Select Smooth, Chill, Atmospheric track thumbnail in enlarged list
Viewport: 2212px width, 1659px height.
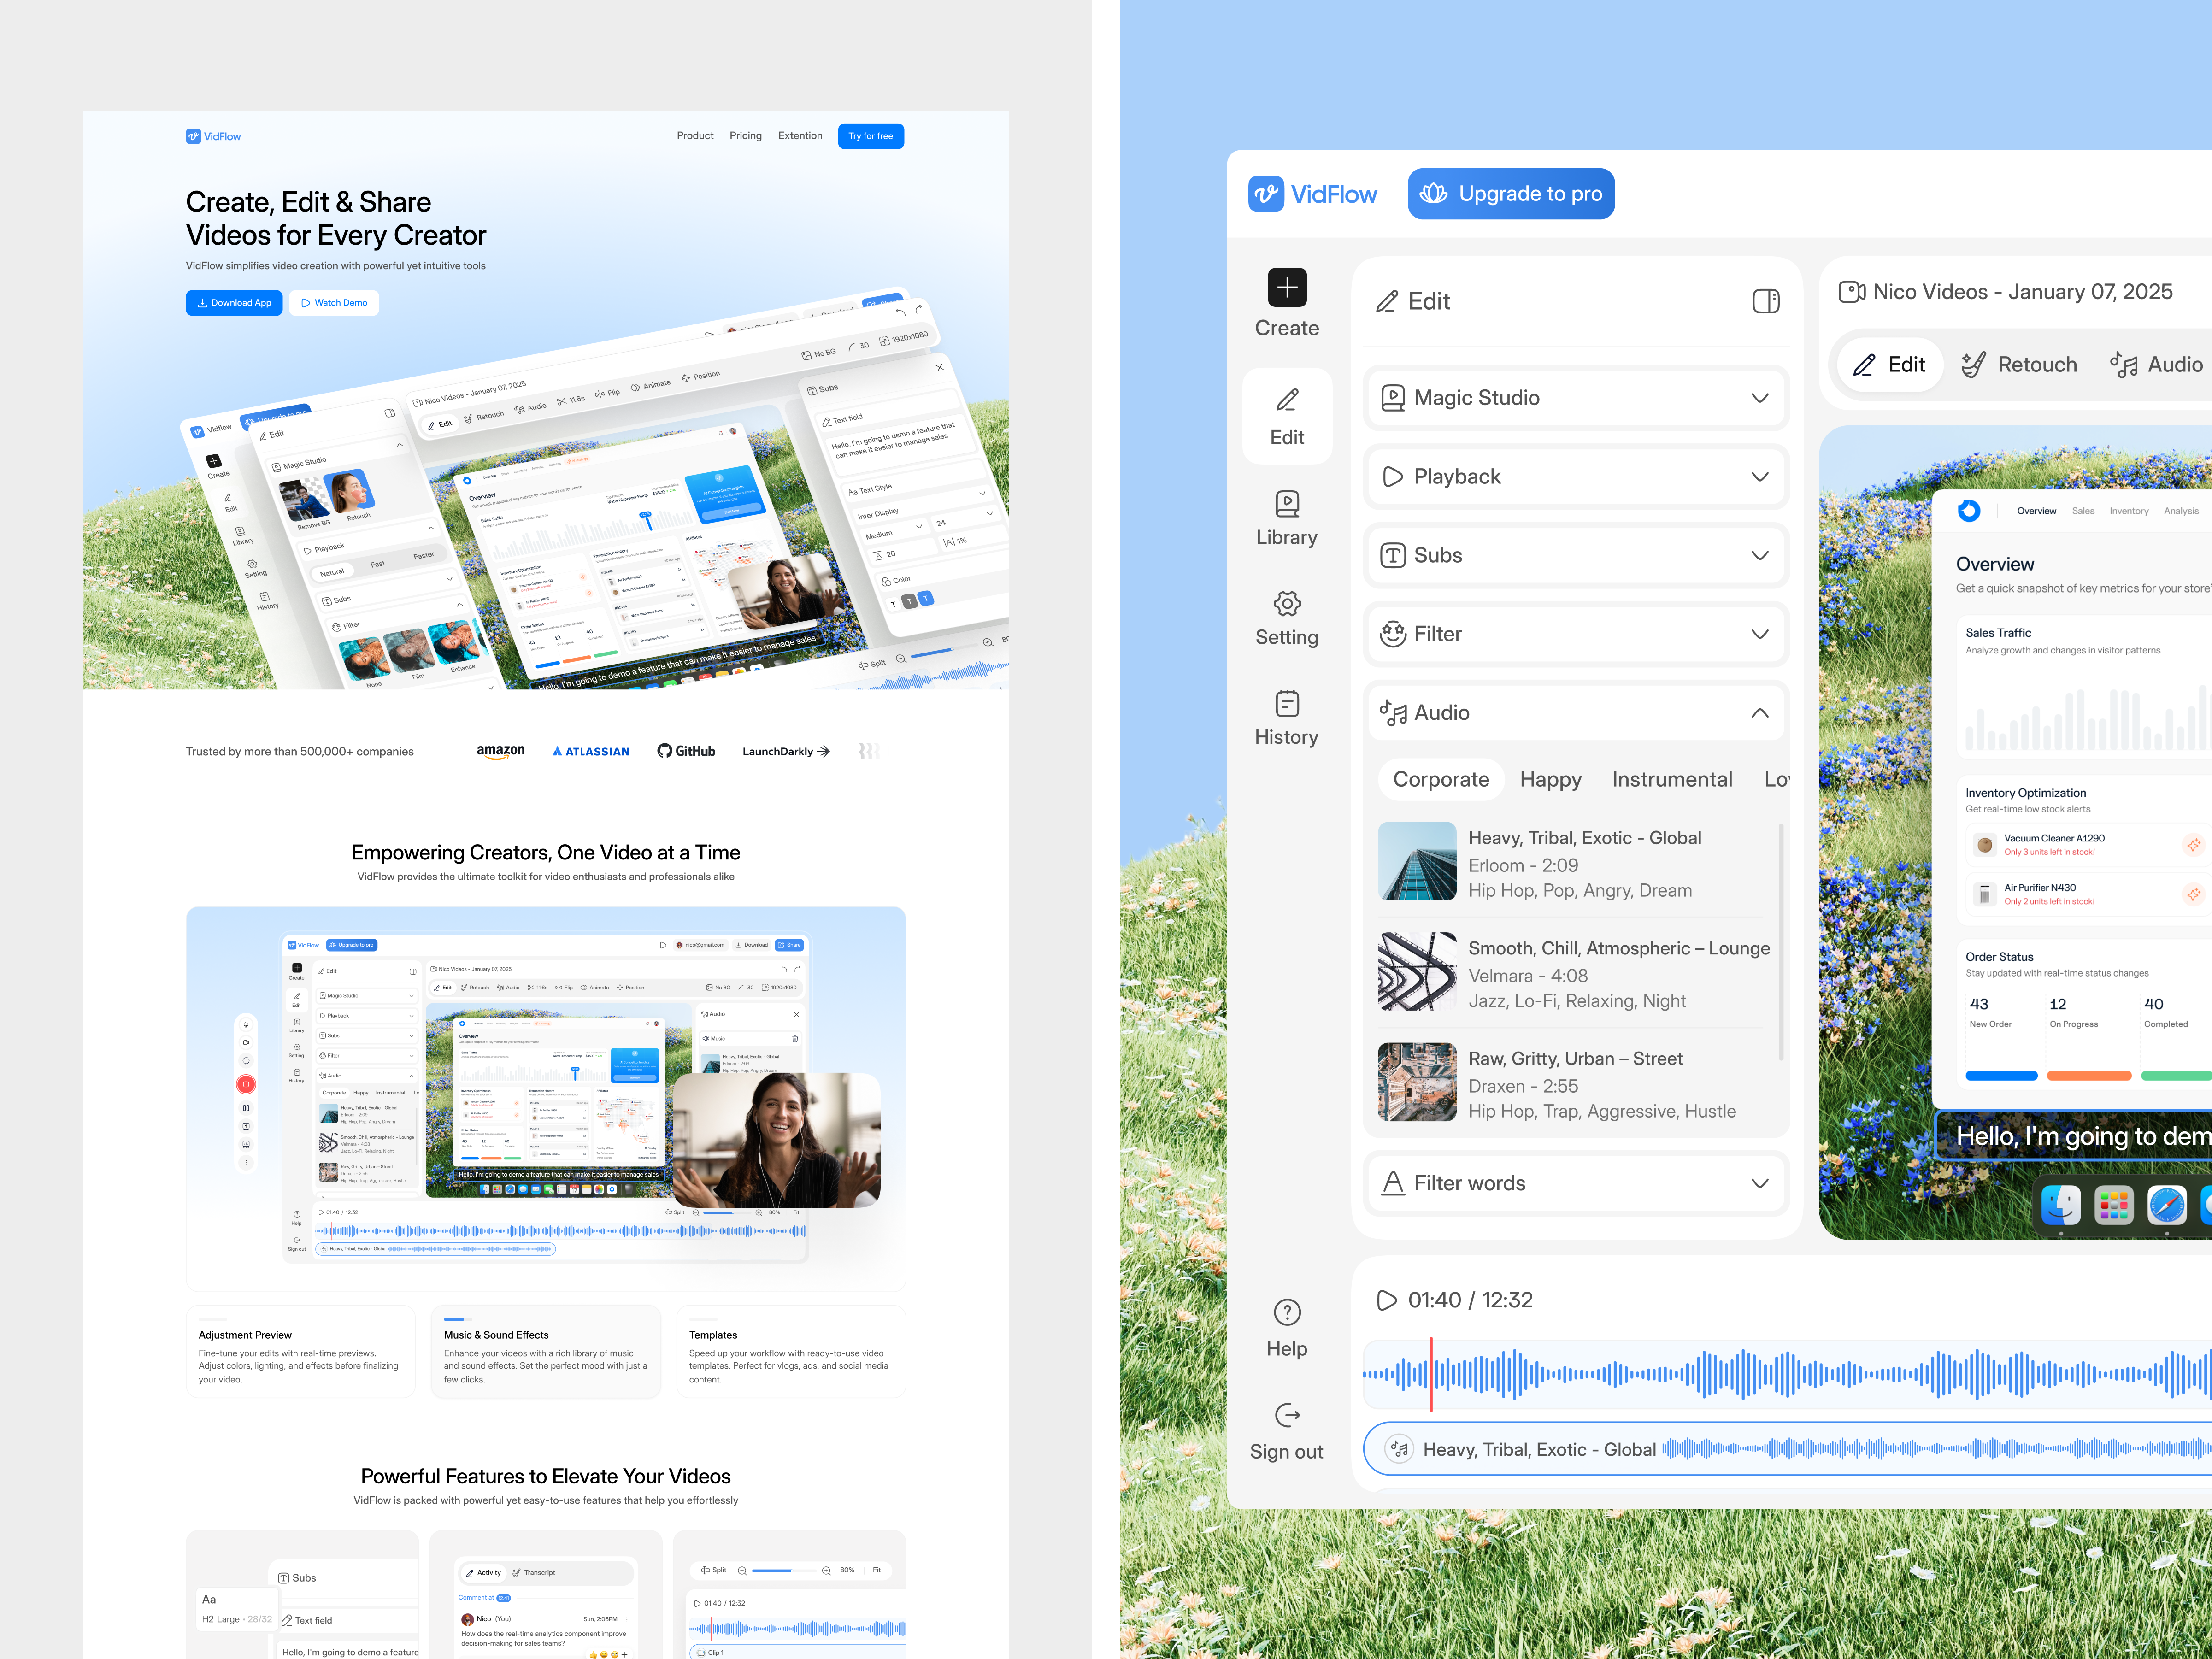tap(1417, 972)
